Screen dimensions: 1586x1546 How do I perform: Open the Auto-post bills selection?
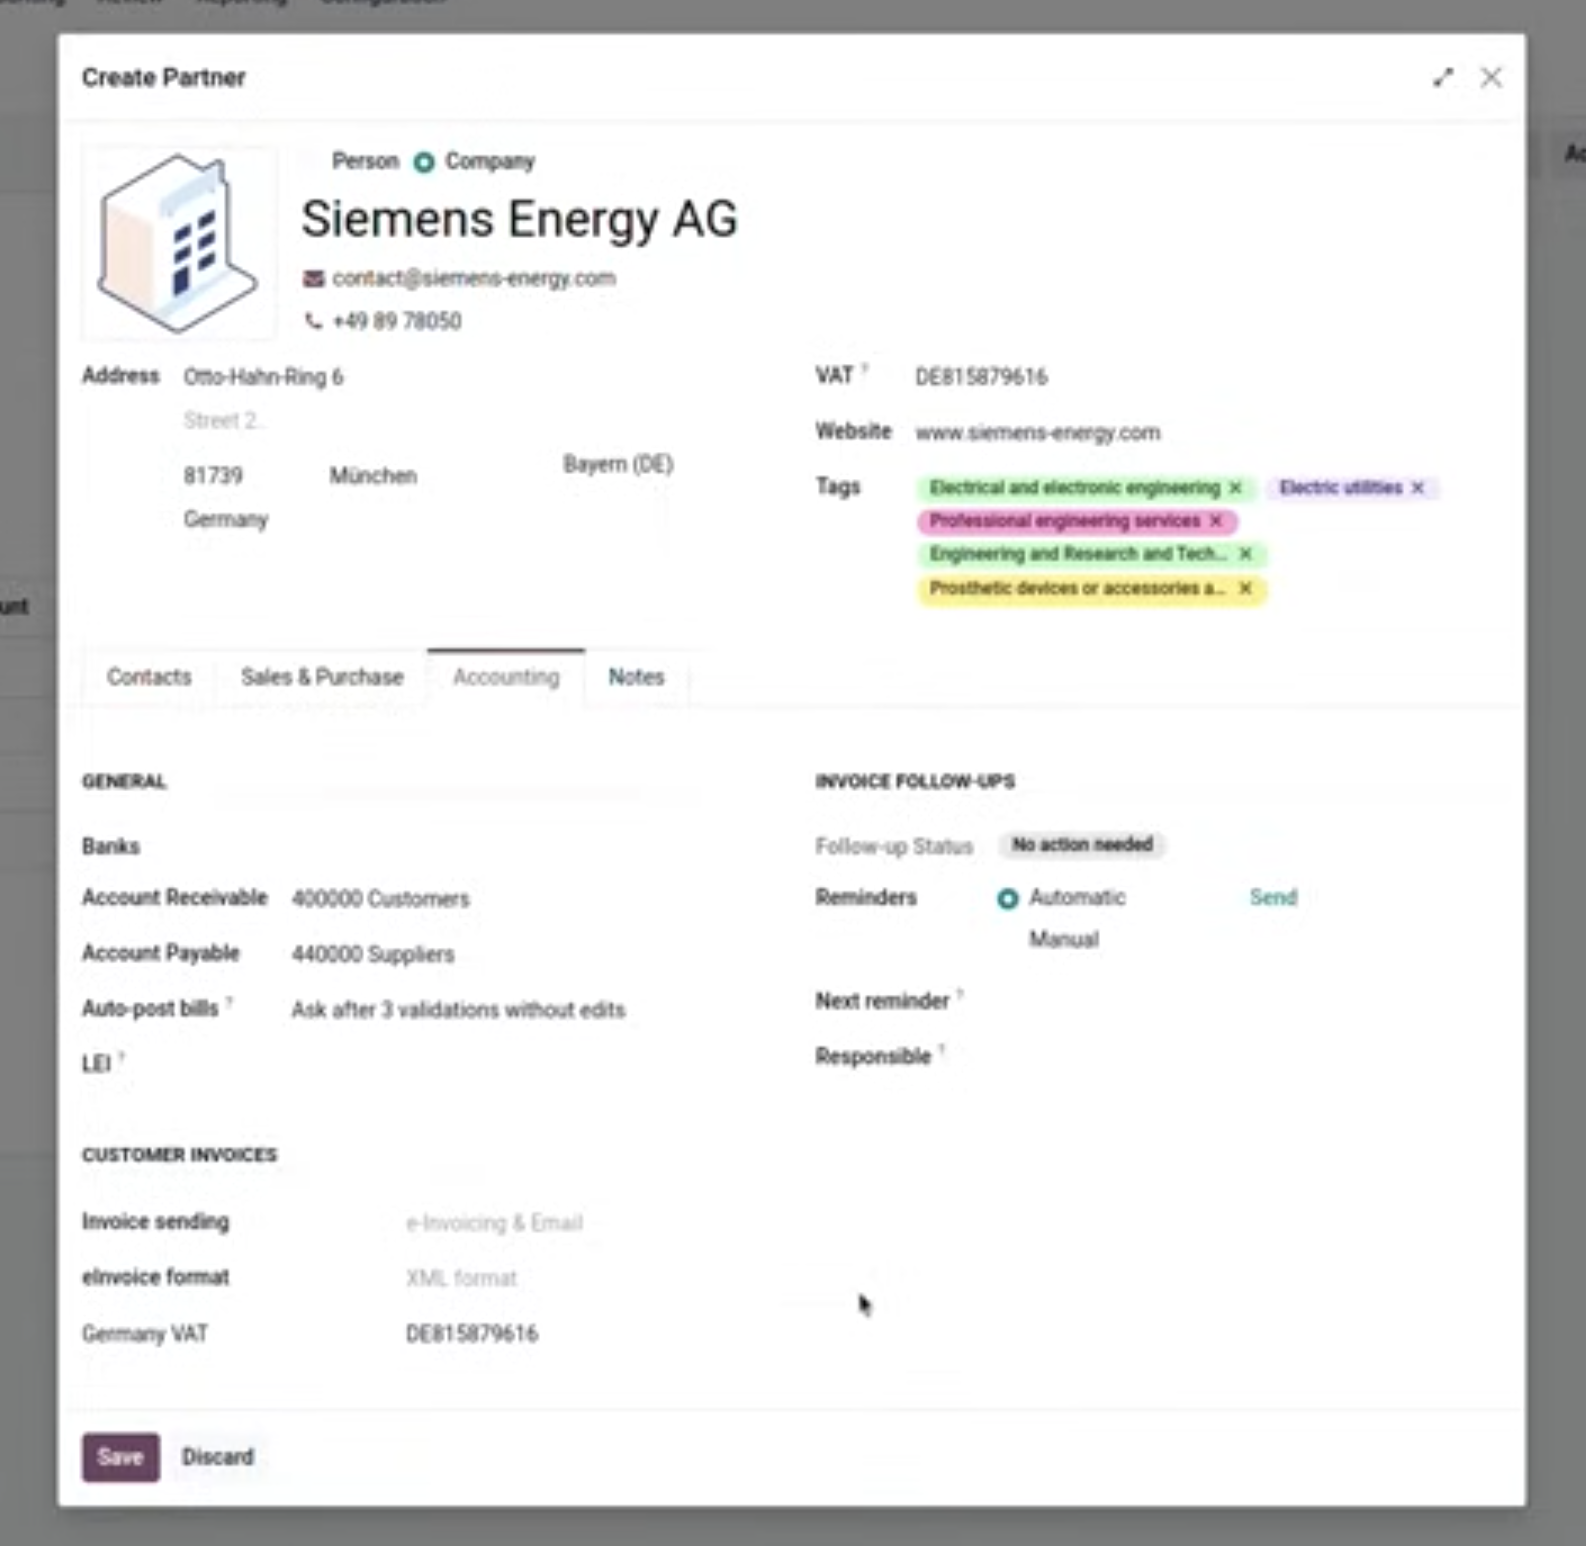point(458,1010)
